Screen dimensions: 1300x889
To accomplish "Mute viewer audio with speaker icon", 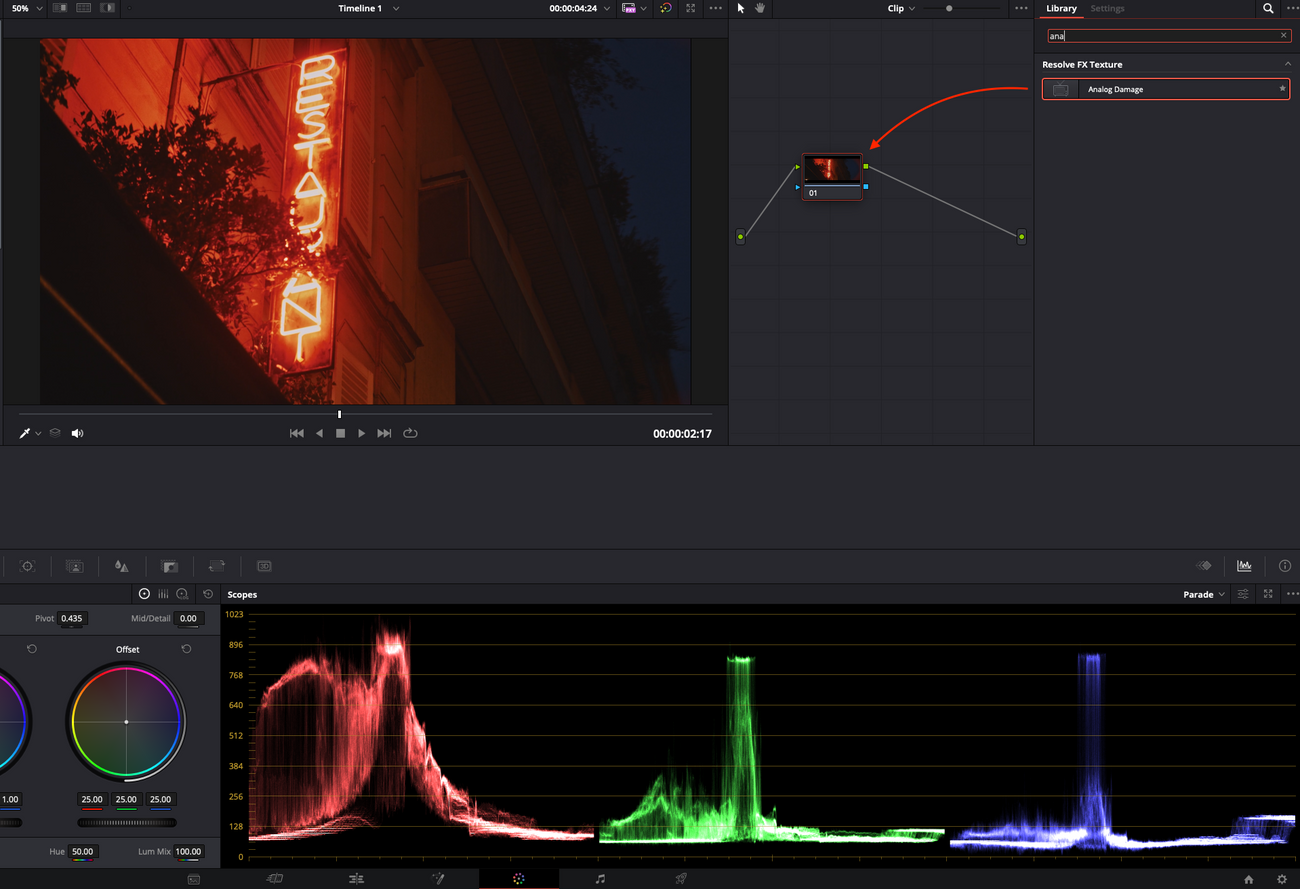I will coord(77,433).
